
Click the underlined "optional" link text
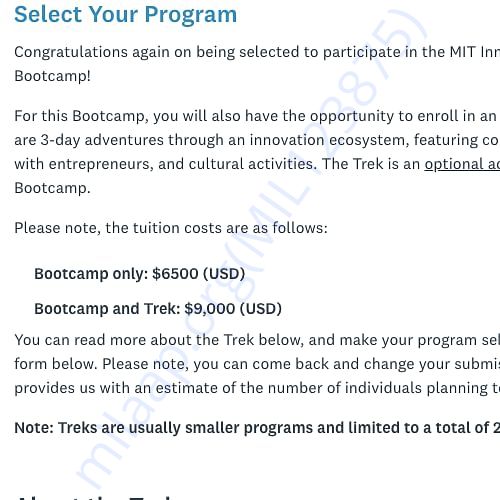(452, 164)
